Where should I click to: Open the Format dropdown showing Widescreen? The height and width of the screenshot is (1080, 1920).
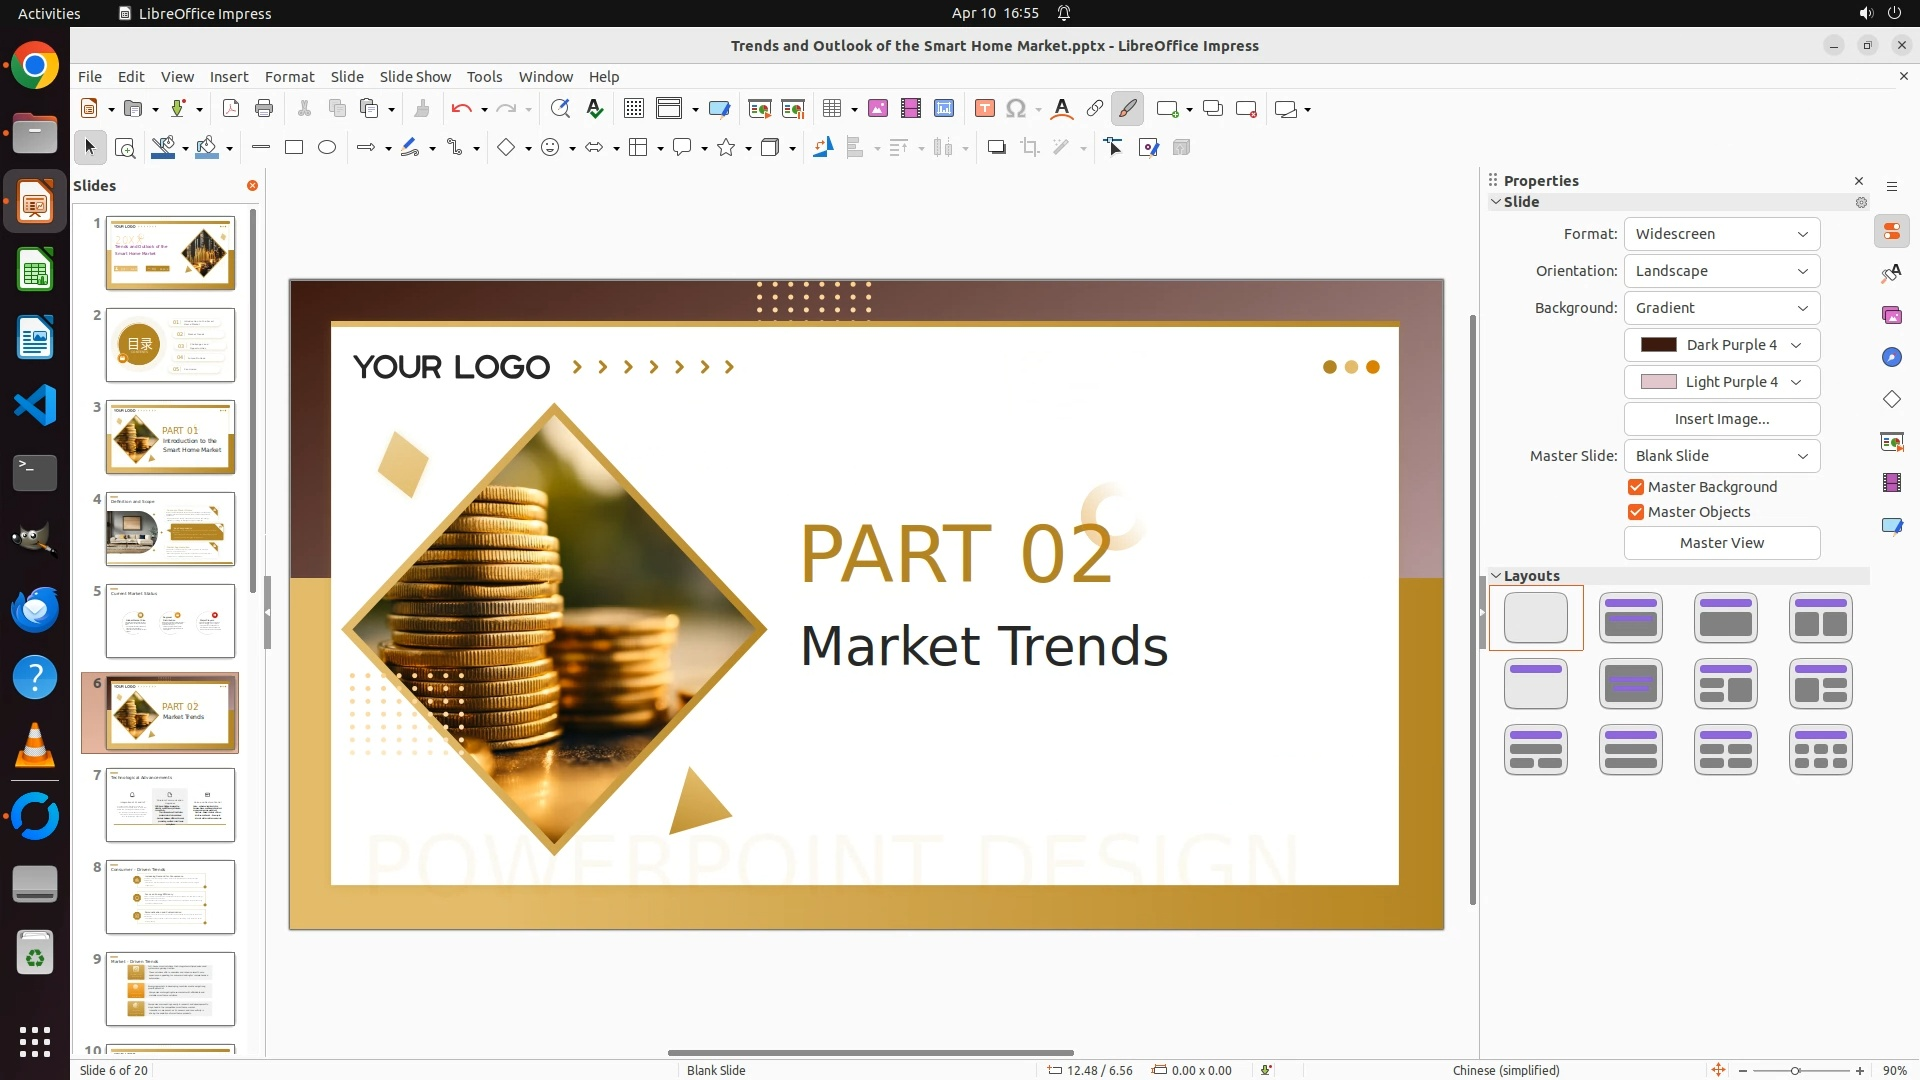1721,234
